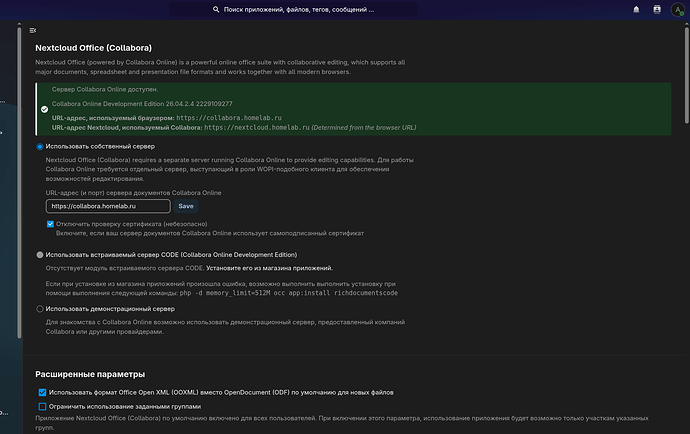
Task: Click the "Nextcloud Office (Collabora)" heading
Action: tap(93, 48)
